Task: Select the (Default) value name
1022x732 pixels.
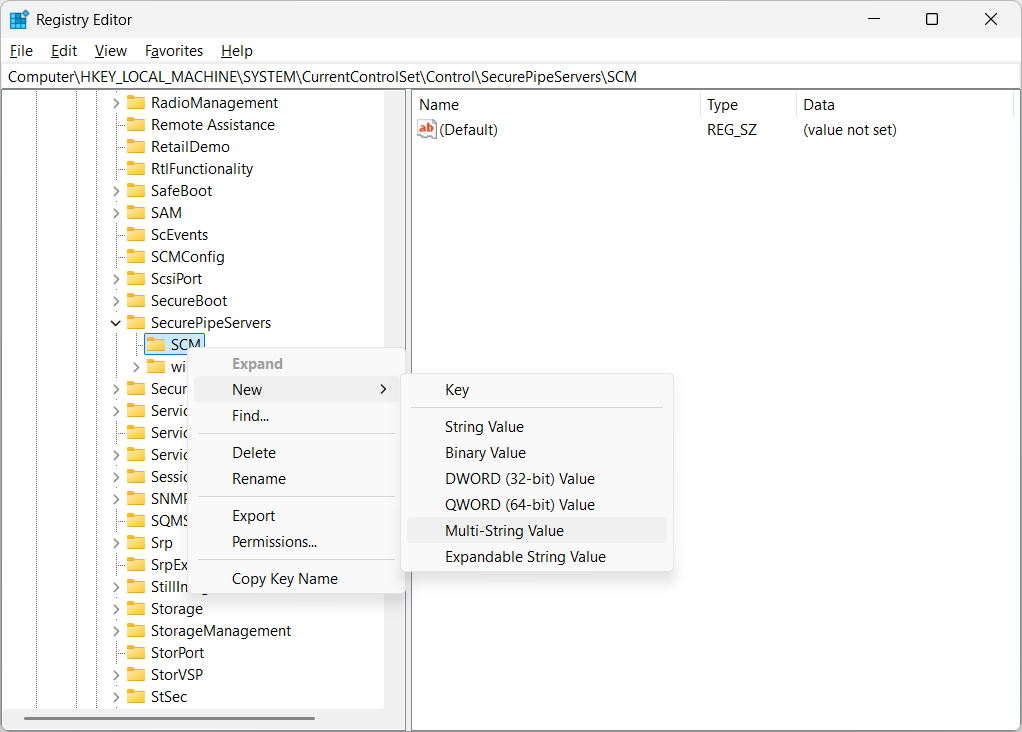Action: [x=469, y=130]
